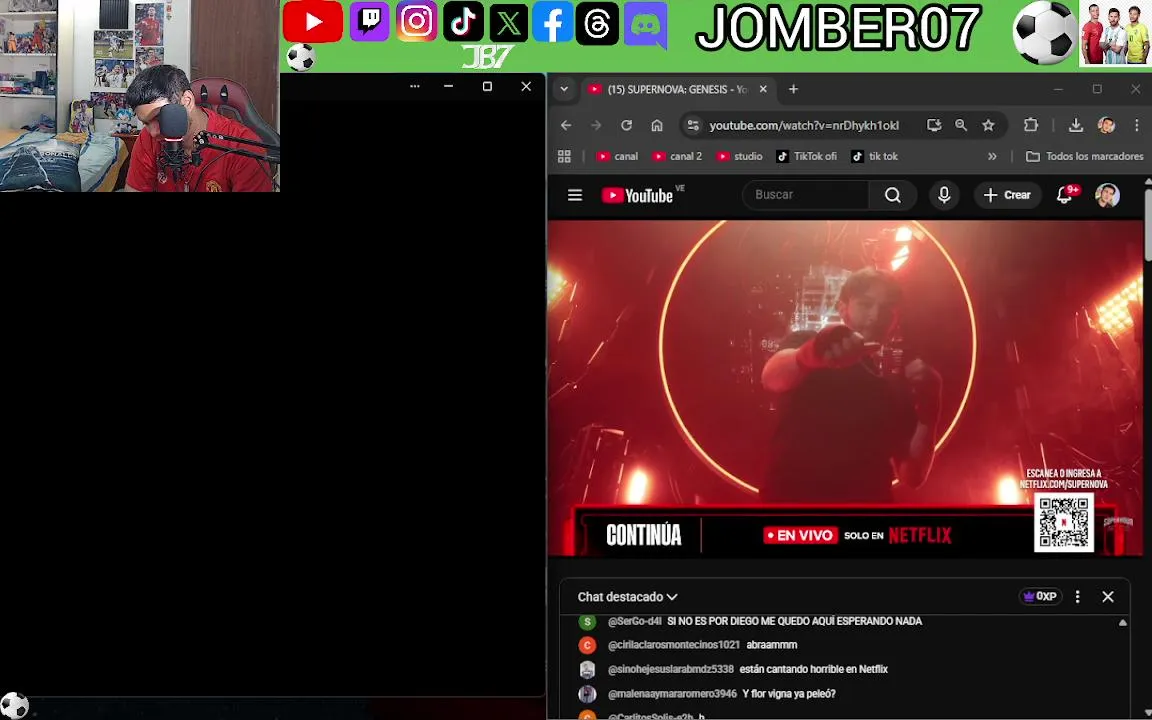1152x720 pixels.
Task: Open Chrome downloads
Action: 1076,126
